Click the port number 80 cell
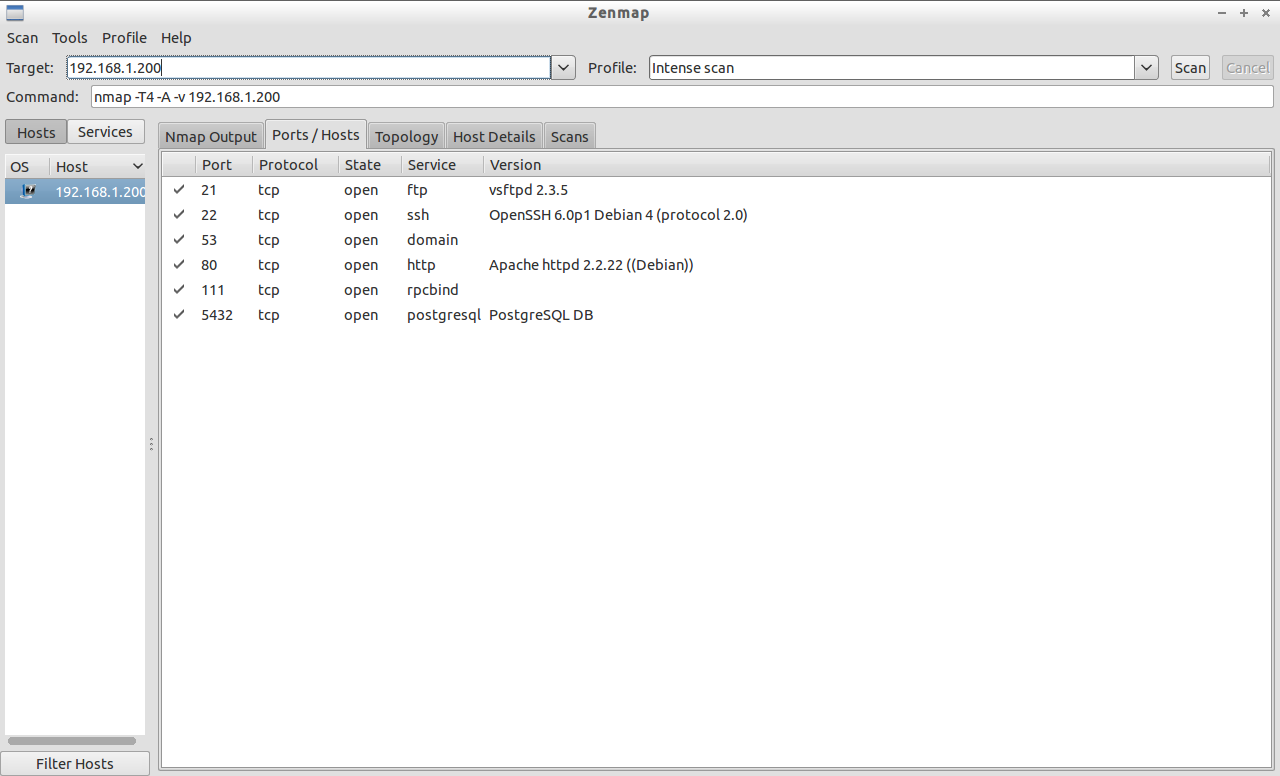The width and height of the screenshot is (1280, 776). point(209,264)
